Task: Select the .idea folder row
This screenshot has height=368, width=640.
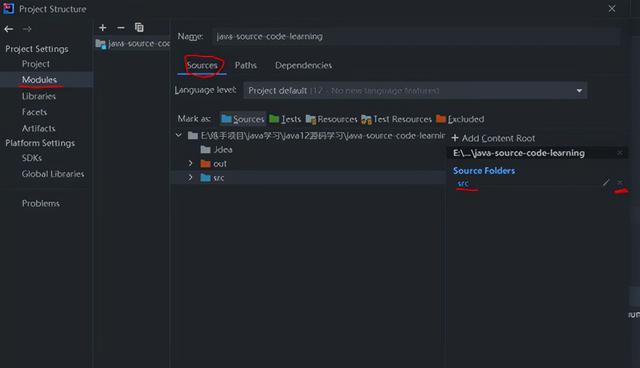Action: [308, 149]
